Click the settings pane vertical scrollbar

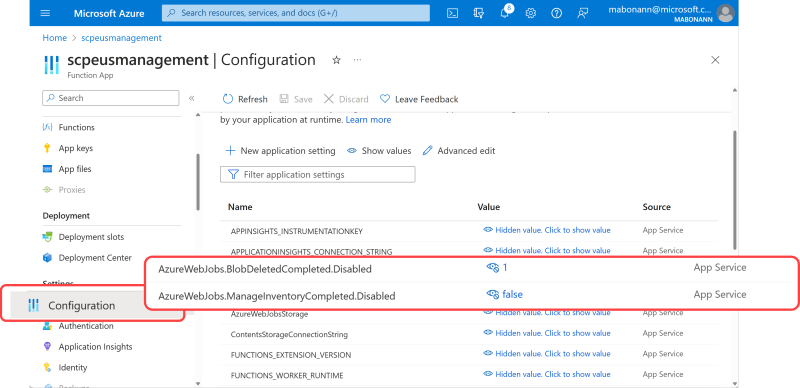(735, 190)
